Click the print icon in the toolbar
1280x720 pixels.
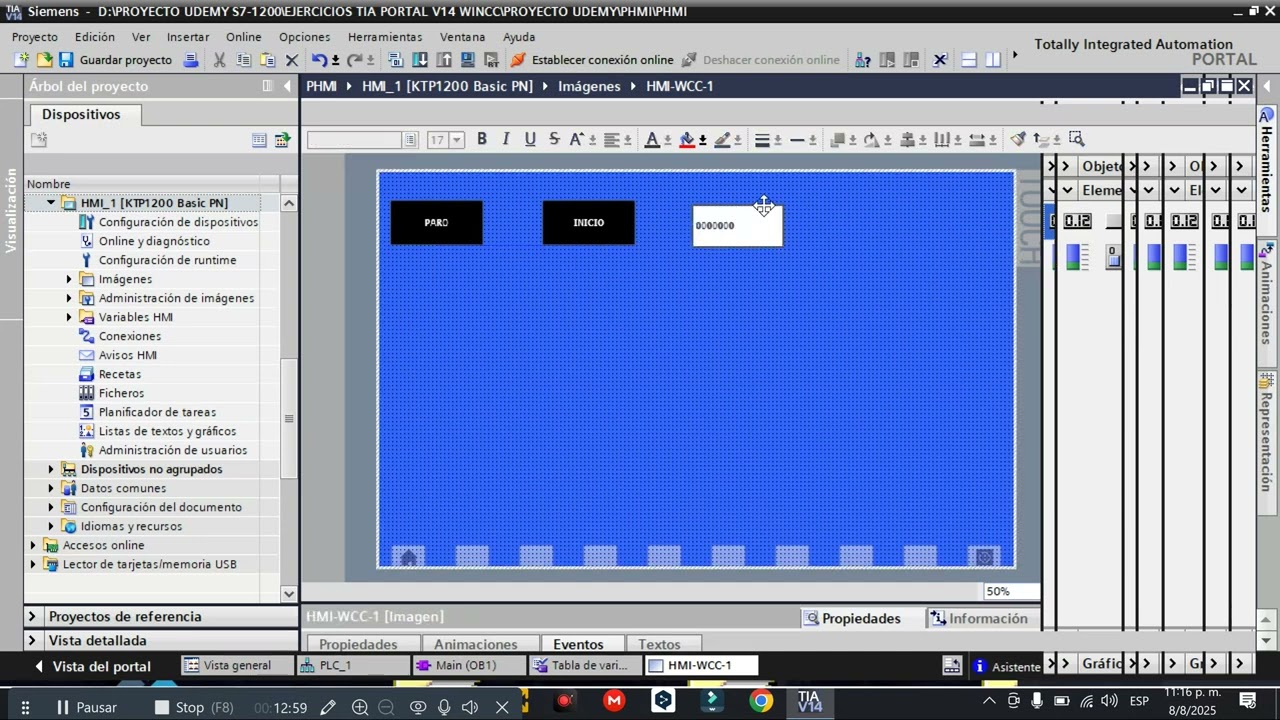[191, 60]
